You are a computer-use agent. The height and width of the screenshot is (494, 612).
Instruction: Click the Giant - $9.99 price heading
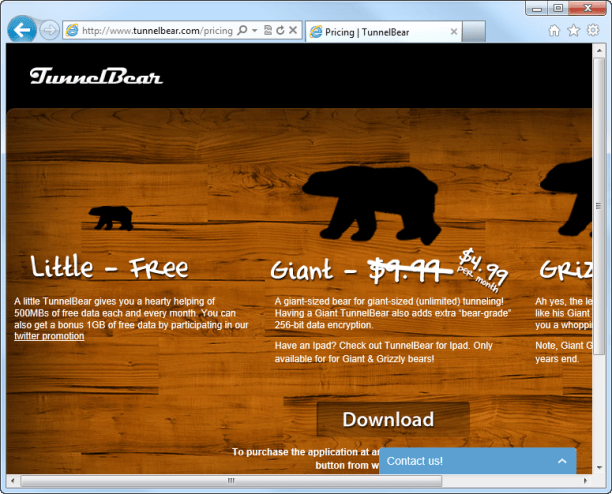coord(360,270)
